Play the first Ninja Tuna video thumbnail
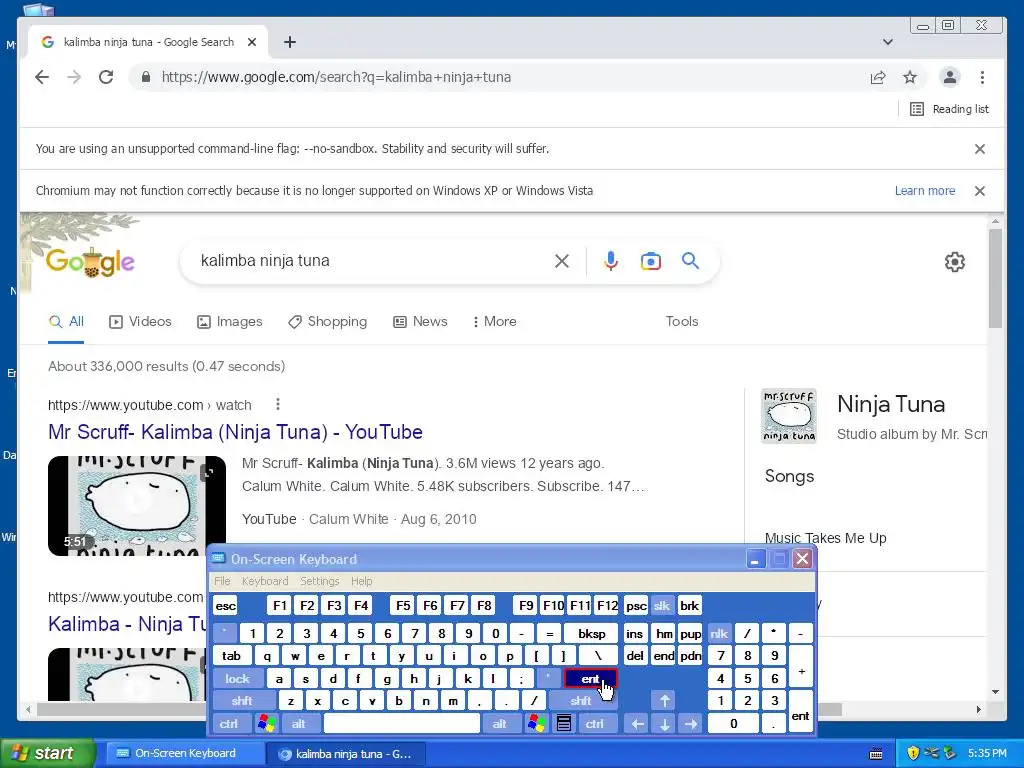The image size is (1024, 768). coord(136,506)
